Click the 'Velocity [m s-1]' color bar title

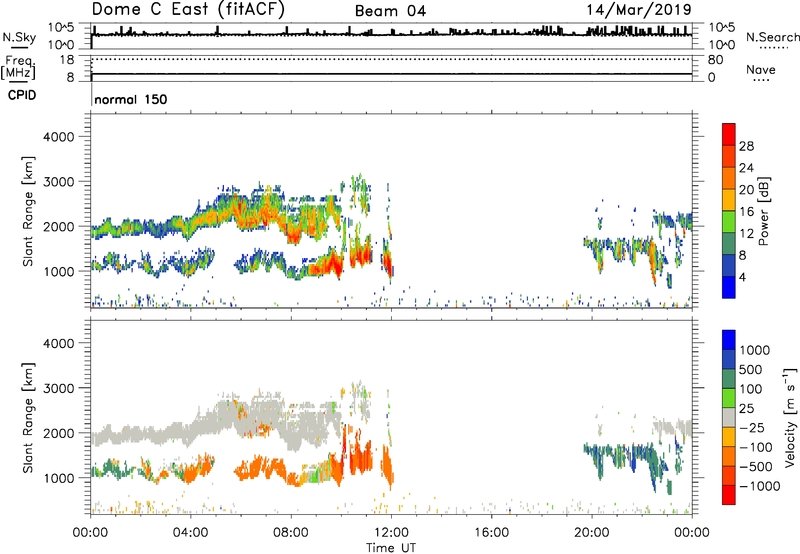click(790, 417)
